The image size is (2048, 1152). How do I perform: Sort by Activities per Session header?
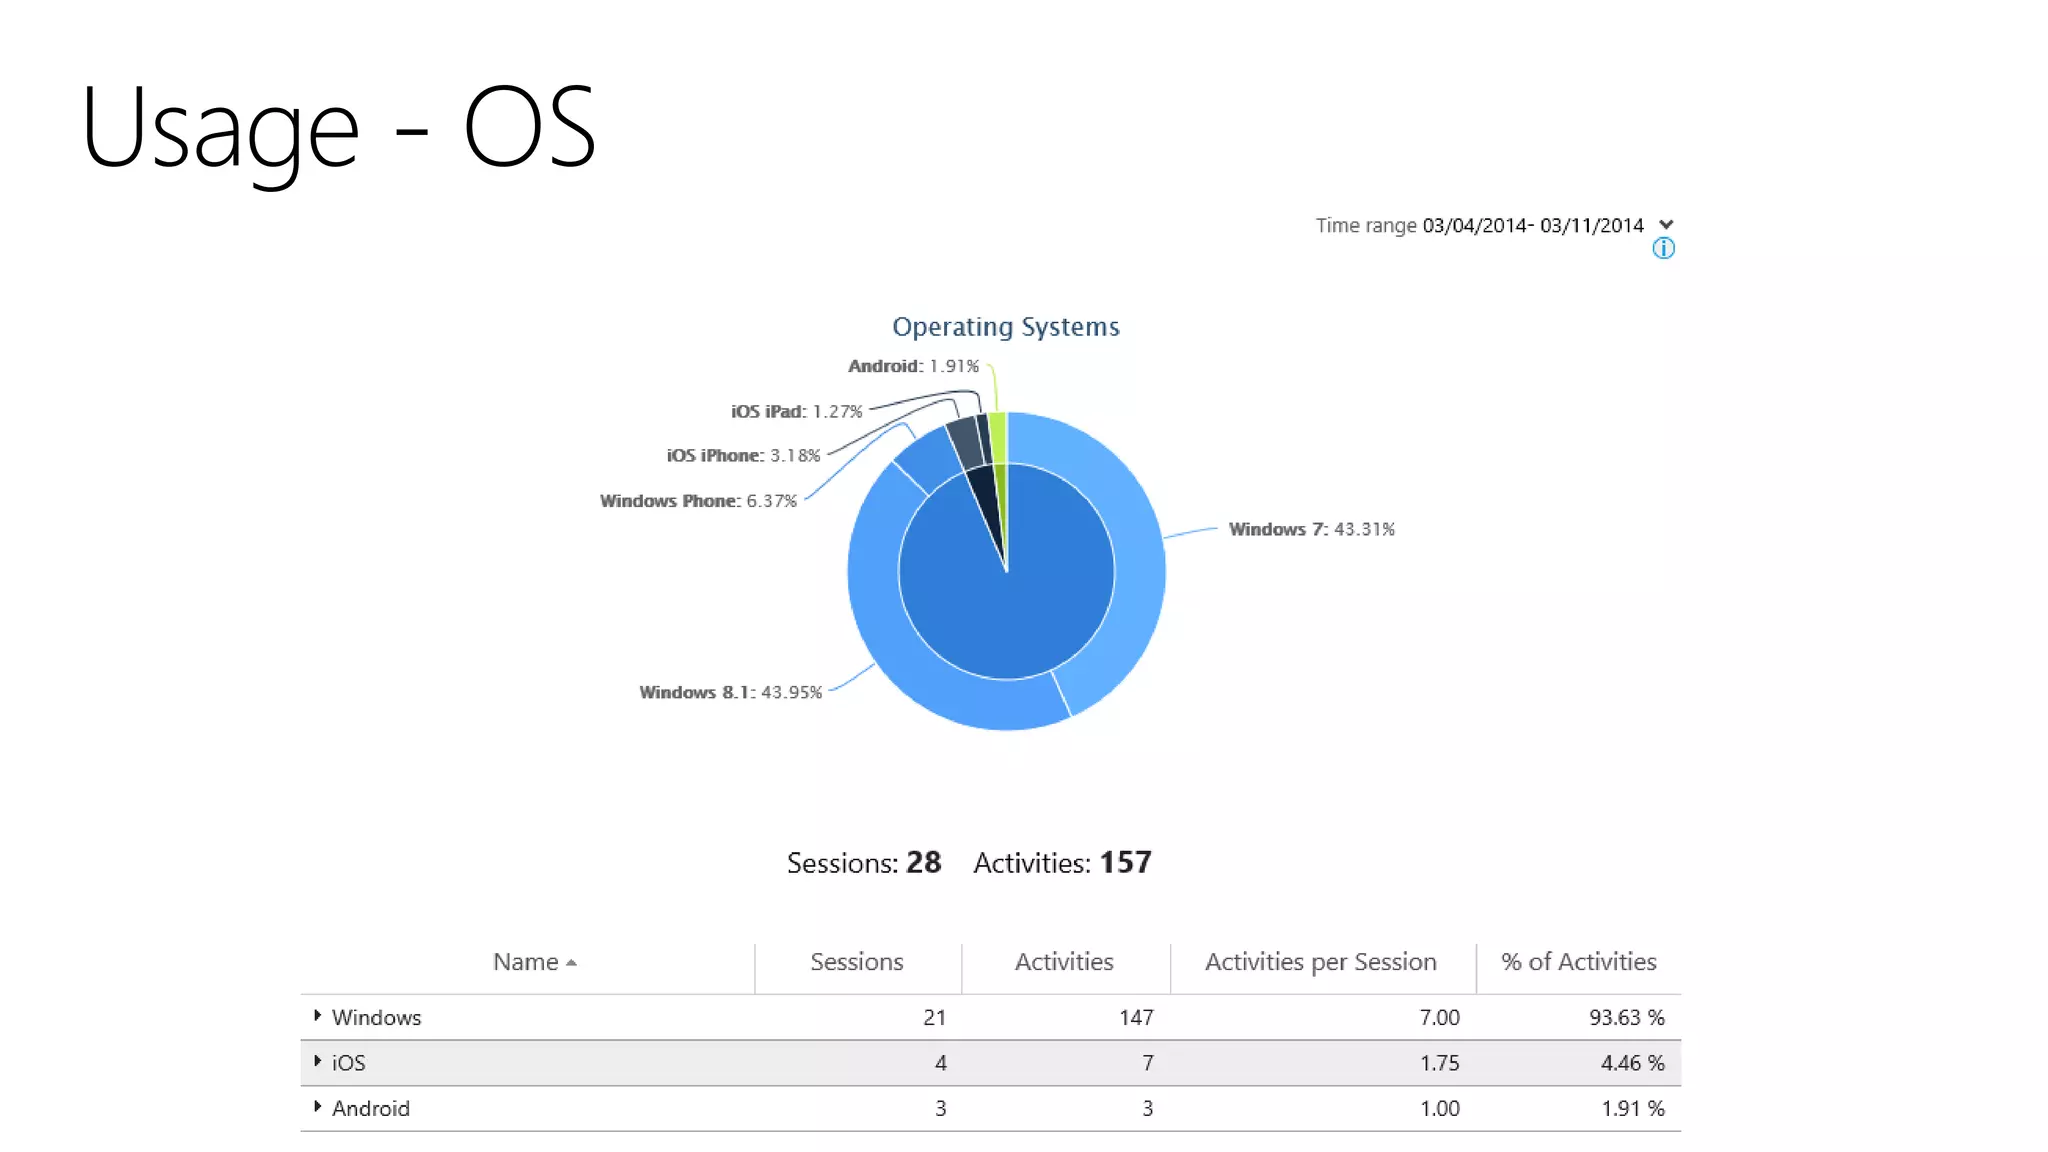coord(1321,962)
